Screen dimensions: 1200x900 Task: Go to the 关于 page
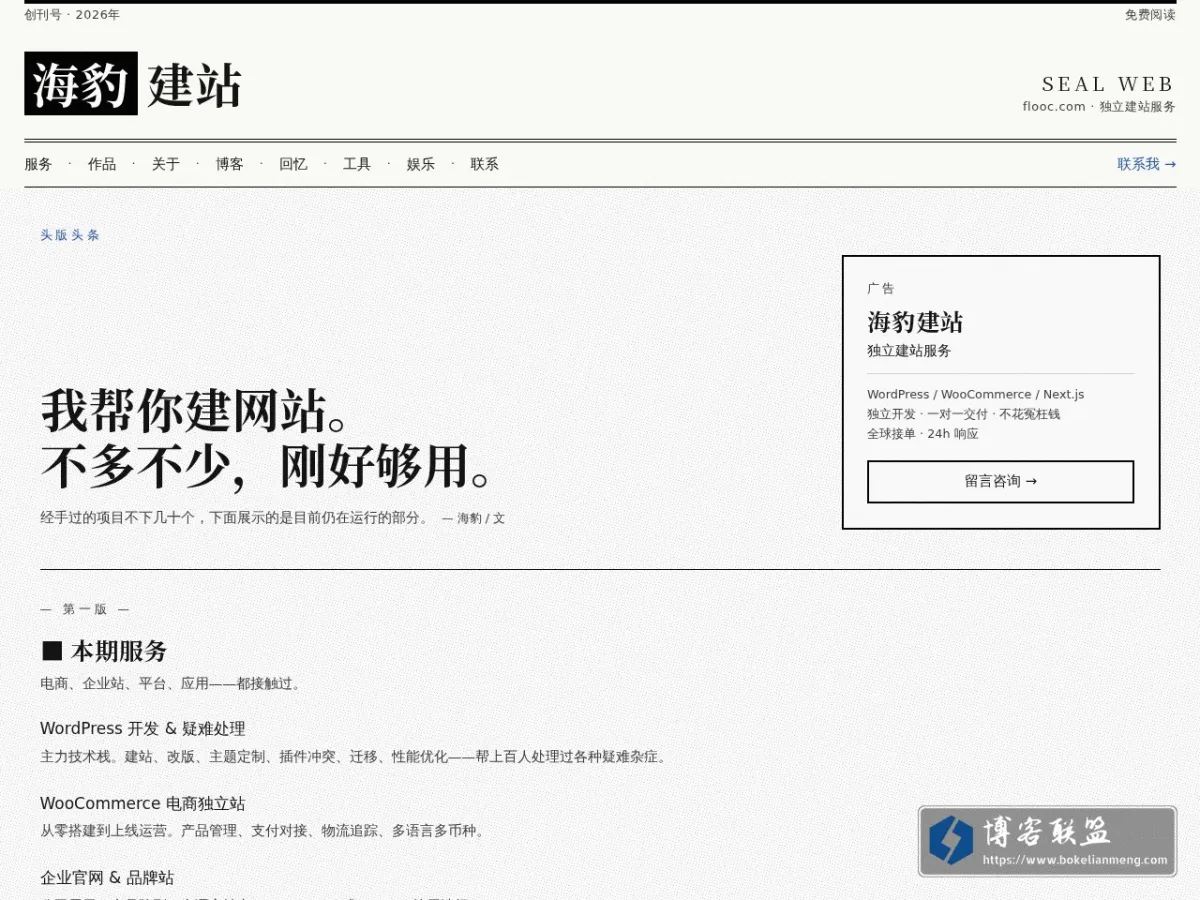(x=166, y=164)
